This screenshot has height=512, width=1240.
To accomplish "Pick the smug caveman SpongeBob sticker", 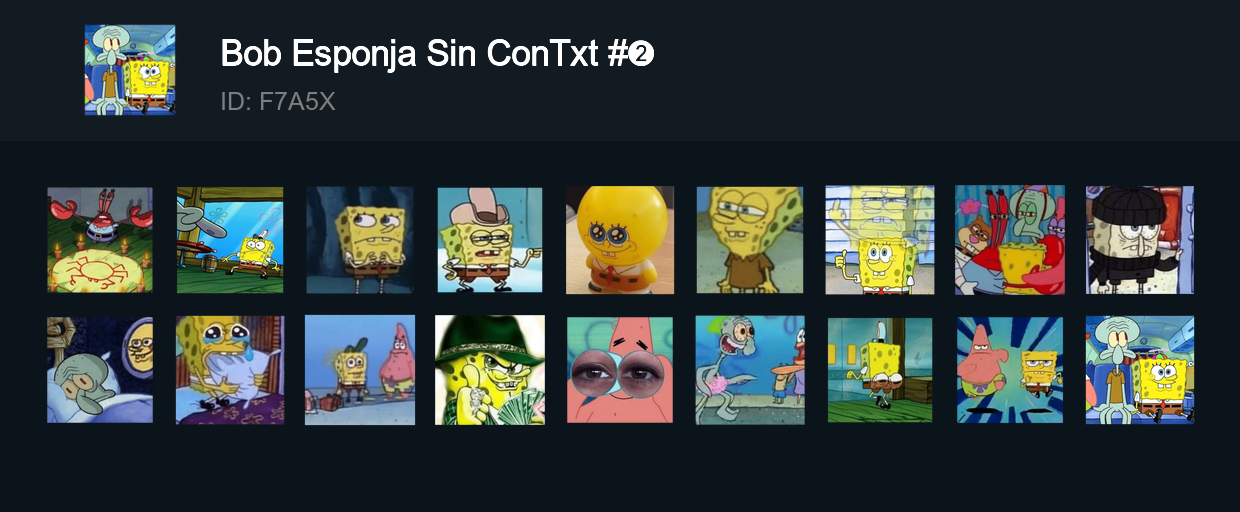I will (x=750, y=240).
